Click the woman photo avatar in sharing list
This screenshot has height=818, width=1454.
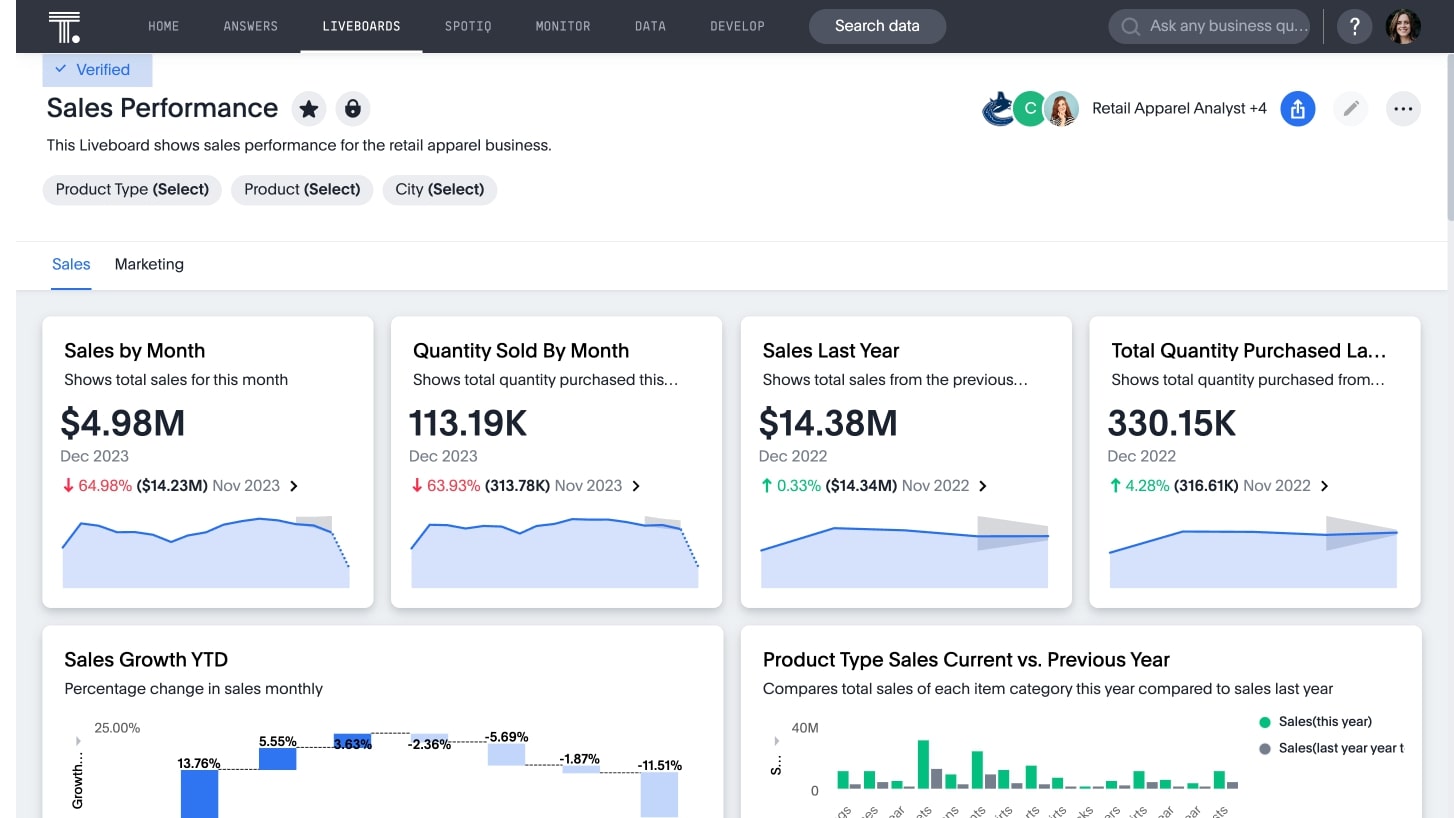[x=1062, y=109]
